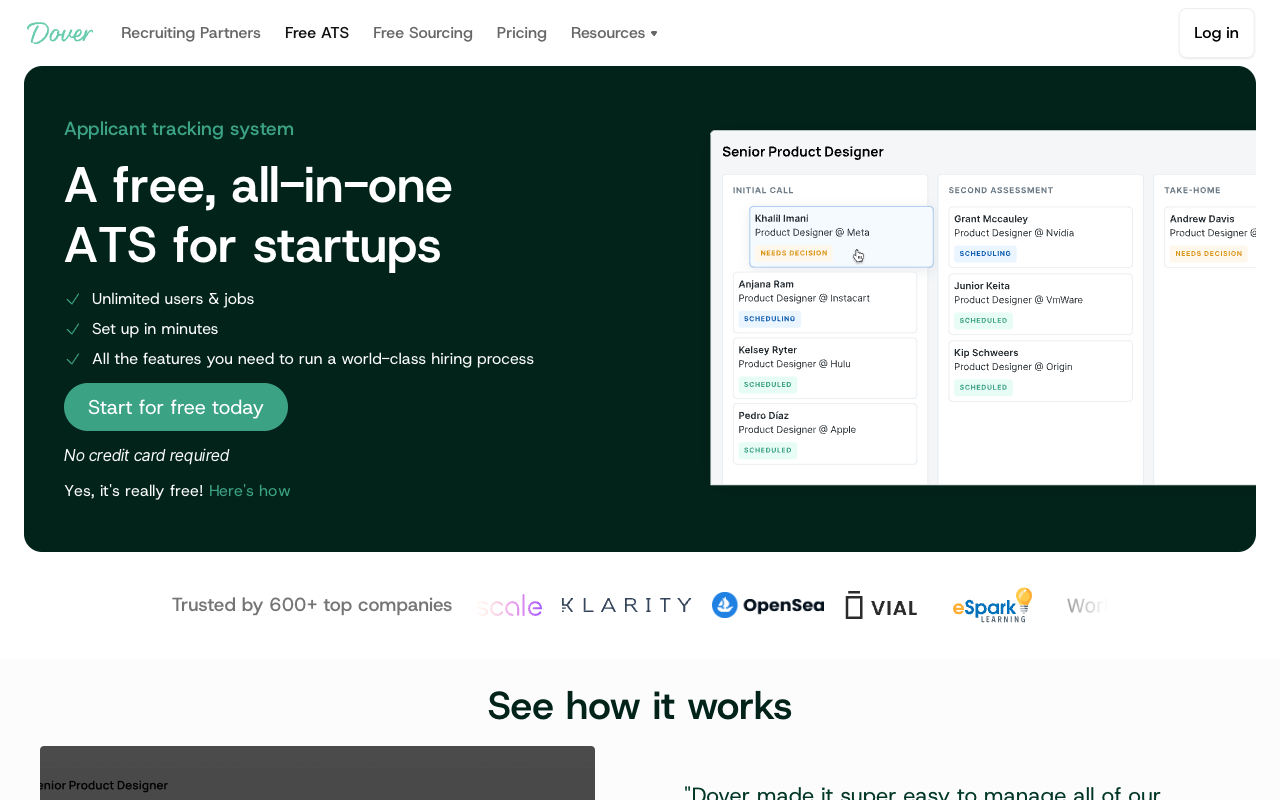Click Andrew Davis candidate card

coord(1210,237)
